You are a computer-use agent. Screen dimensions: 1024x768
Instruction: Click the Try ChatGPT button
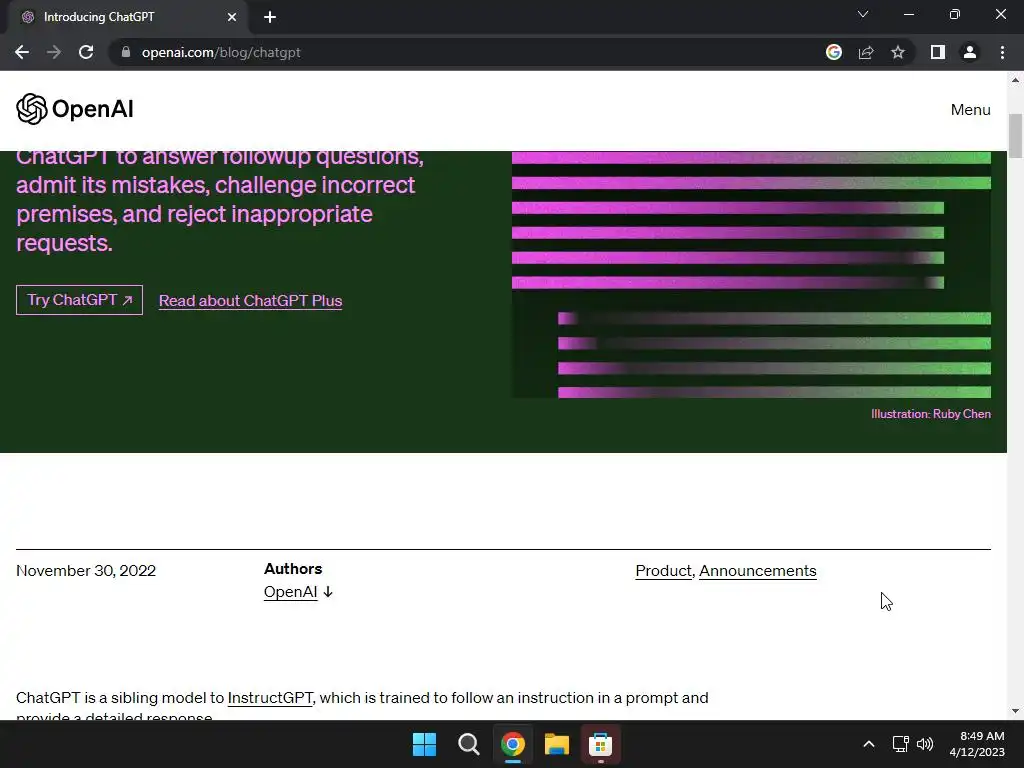[x=79, y=300]
